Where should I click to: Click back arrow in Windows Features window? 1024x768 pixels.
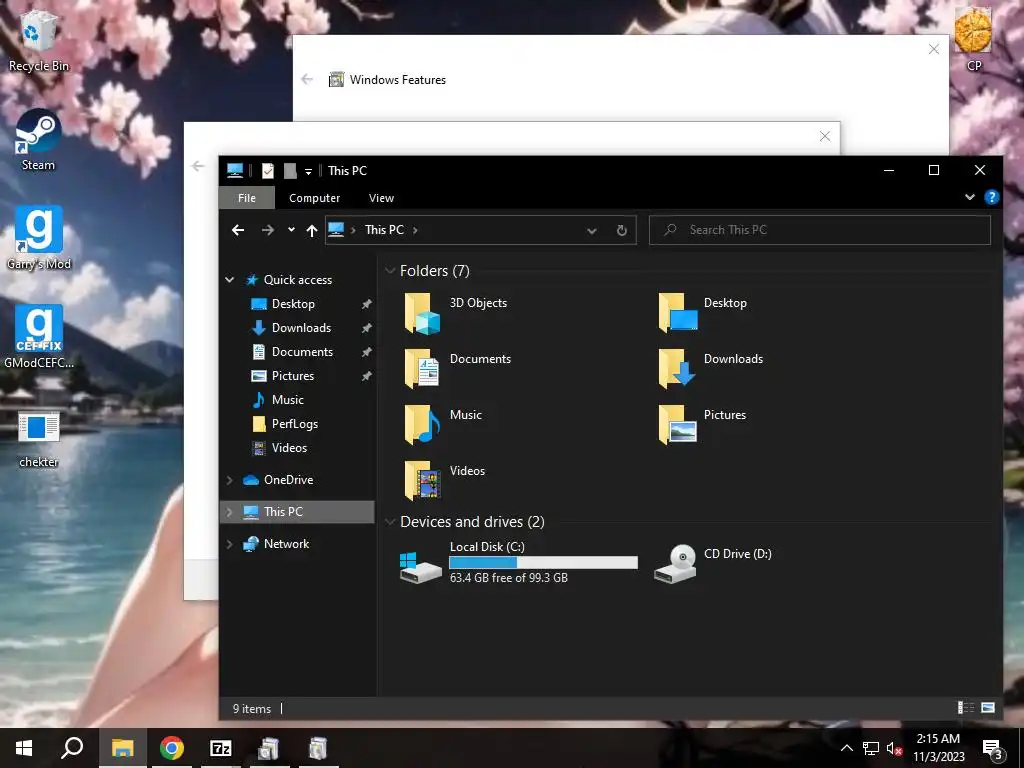[x=307, y=80]
